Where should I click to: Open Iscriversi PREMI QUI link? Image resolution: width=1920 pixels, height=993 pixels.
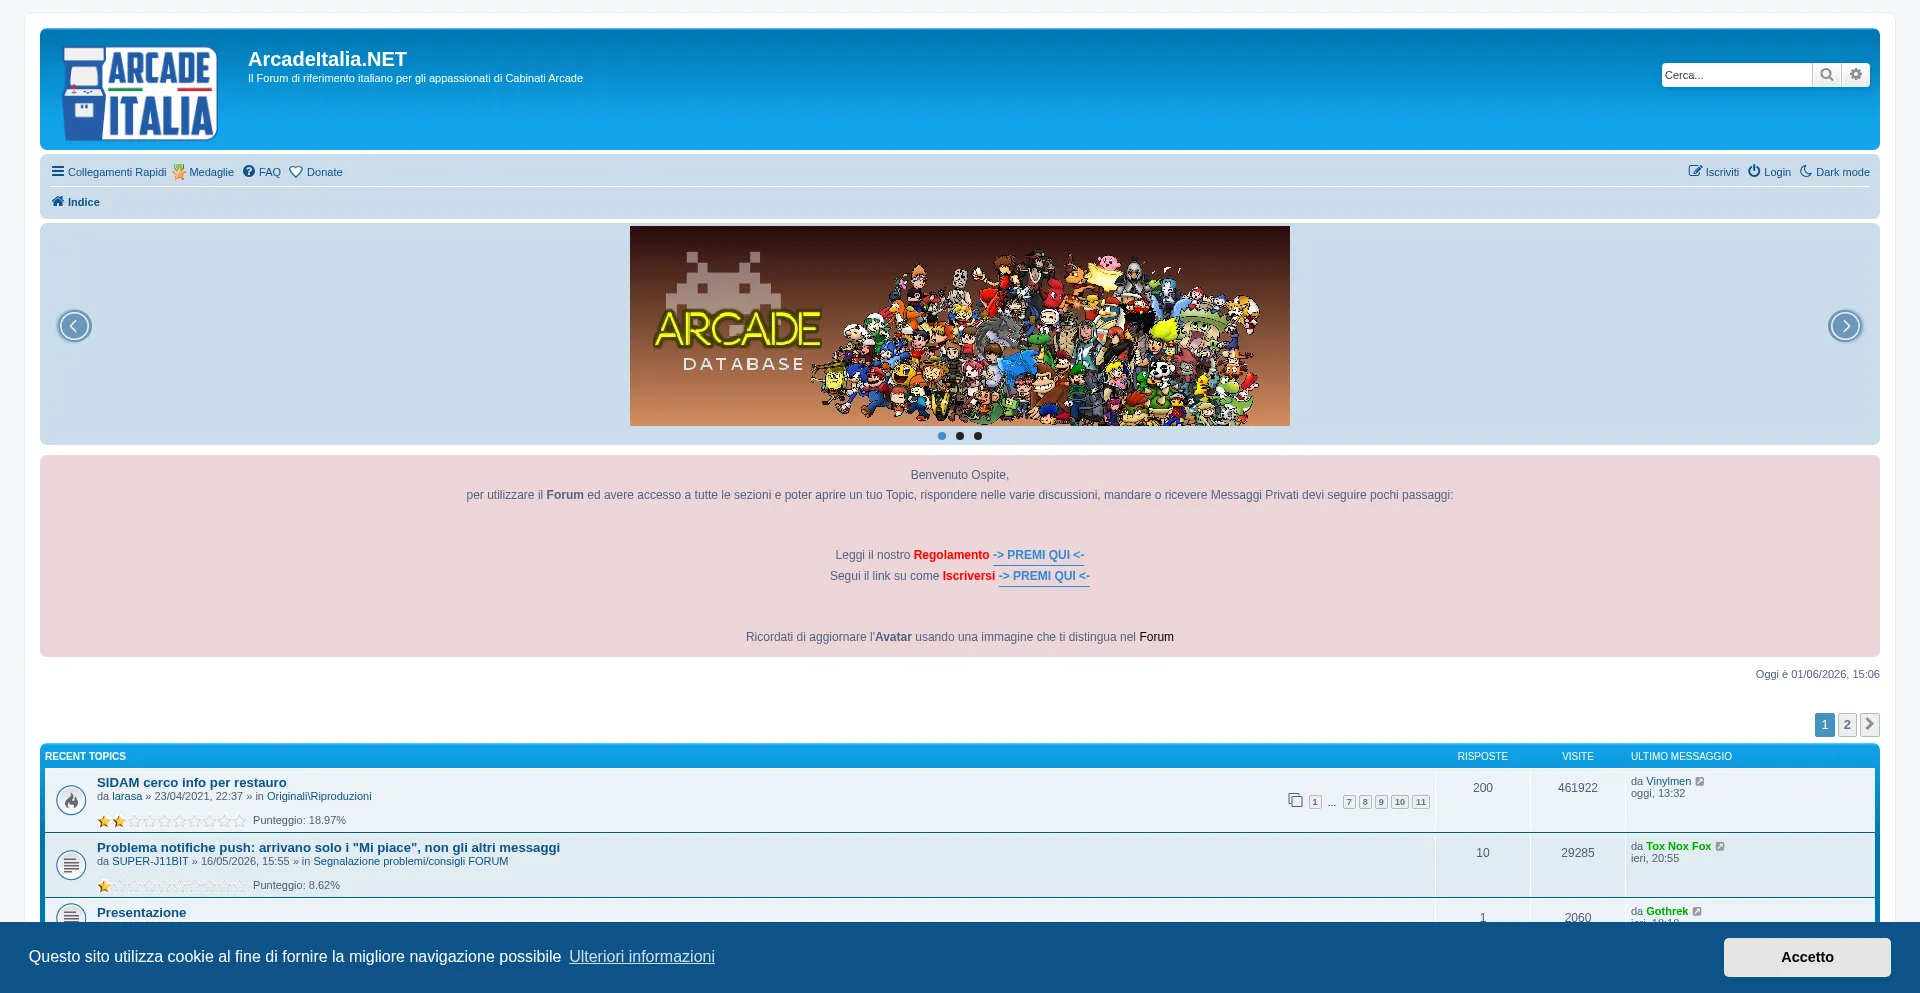coord(1044,576)
